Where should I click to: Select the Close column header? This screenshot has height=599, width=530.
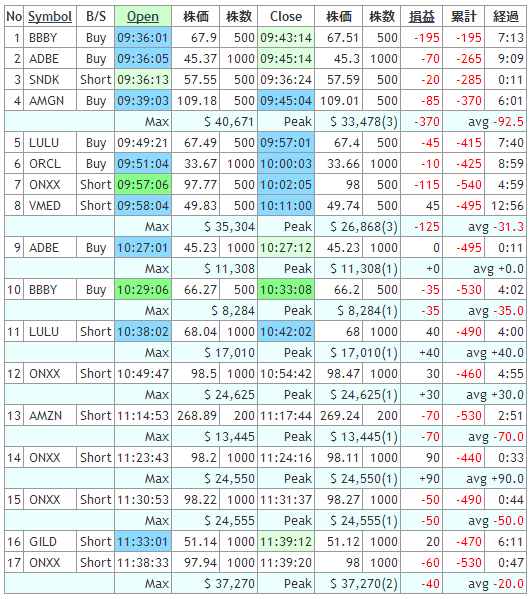(286, 16)
